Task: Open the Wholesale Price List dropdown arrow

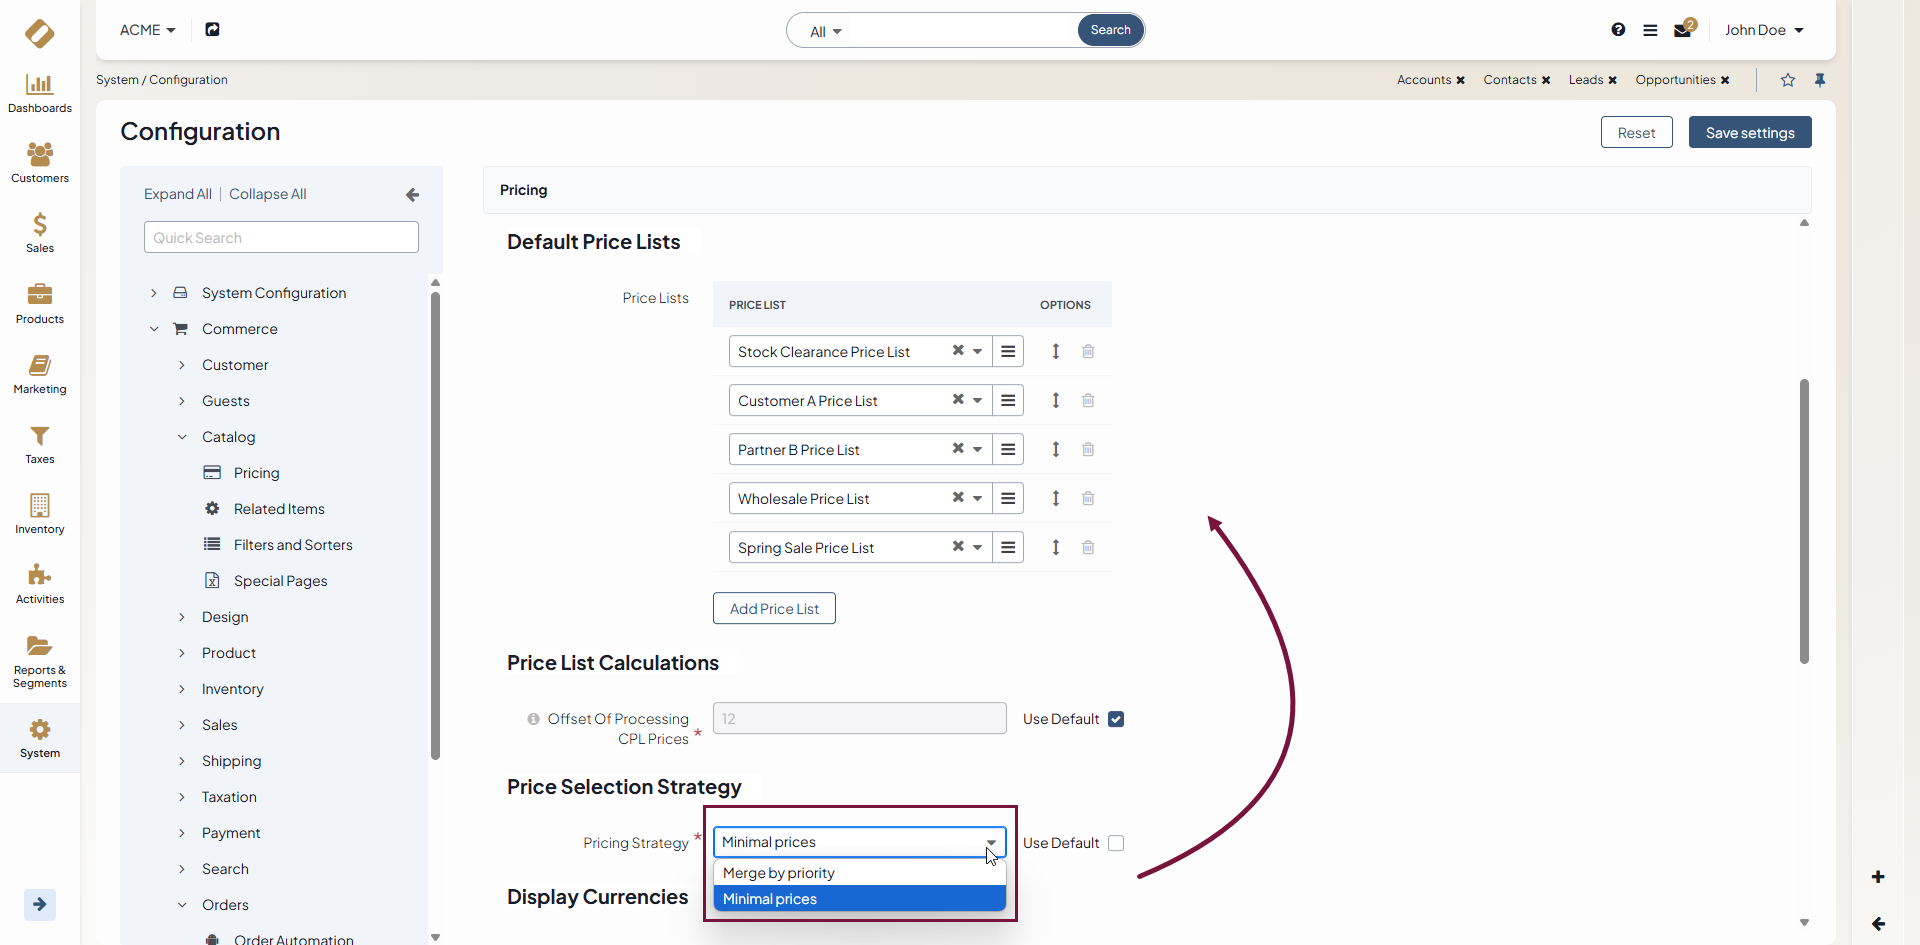Action: (x=978, y=498)
